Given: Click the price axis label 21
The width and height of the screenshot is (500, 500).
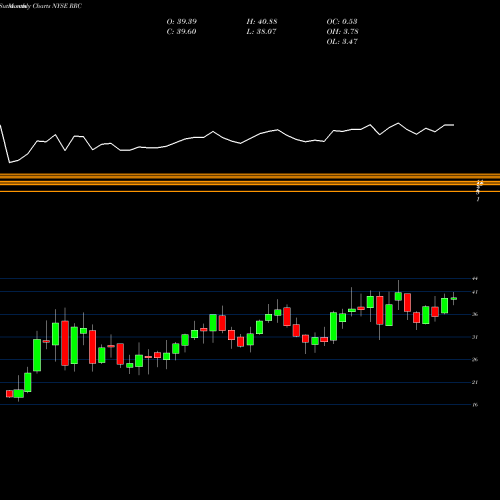Looking at the screenshot, I should [x=475, y=382].
